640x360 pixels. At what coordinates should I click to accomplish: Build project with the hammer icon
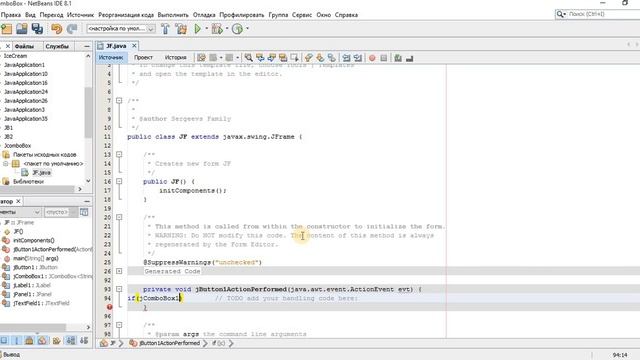pyautogui.click(x=165, y=29)
